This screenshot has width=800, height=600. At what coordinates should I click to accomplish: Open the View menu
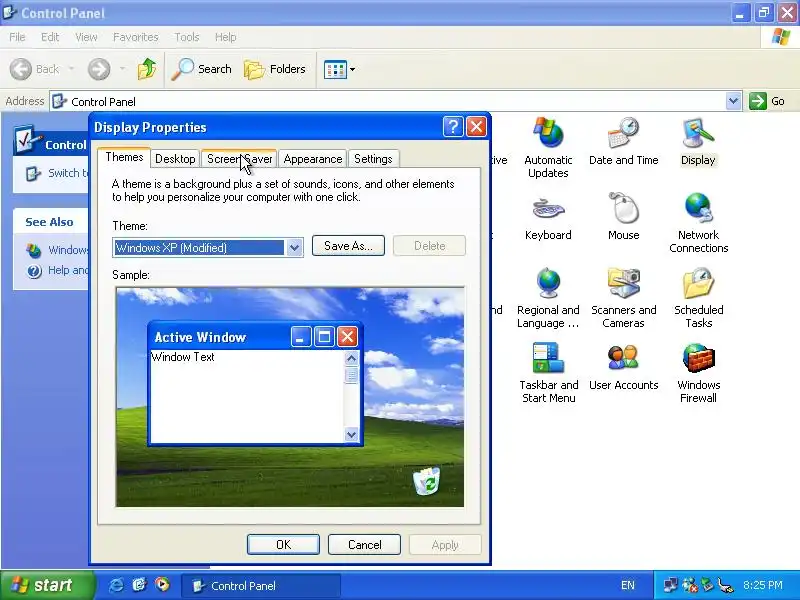point(86,37)
